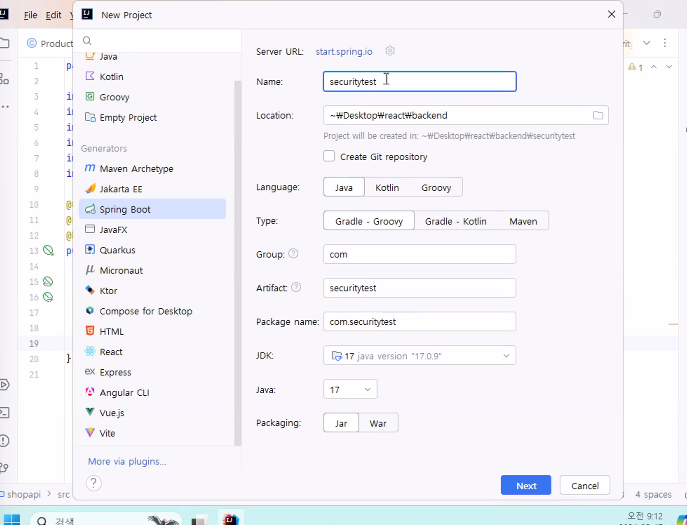Viewport: 687px width, 525px height.
Task: Open File menu in main window
Action: 30,15
